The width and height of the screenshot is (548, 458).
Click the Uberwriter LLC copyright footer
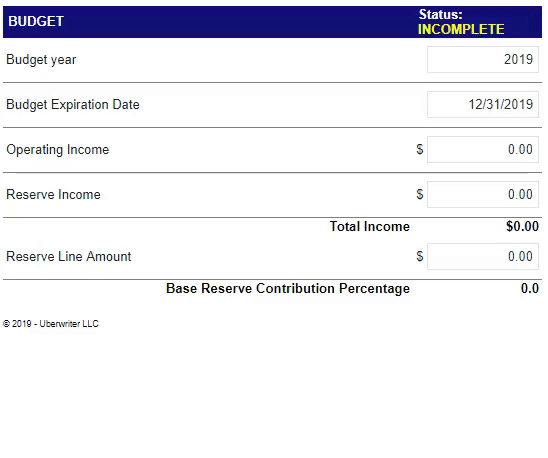coord(51,324)
